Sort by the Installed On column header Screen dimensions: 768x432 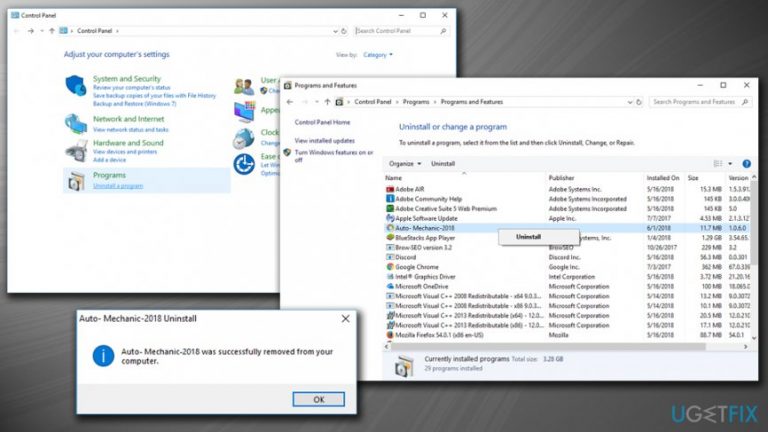(664, 178)
